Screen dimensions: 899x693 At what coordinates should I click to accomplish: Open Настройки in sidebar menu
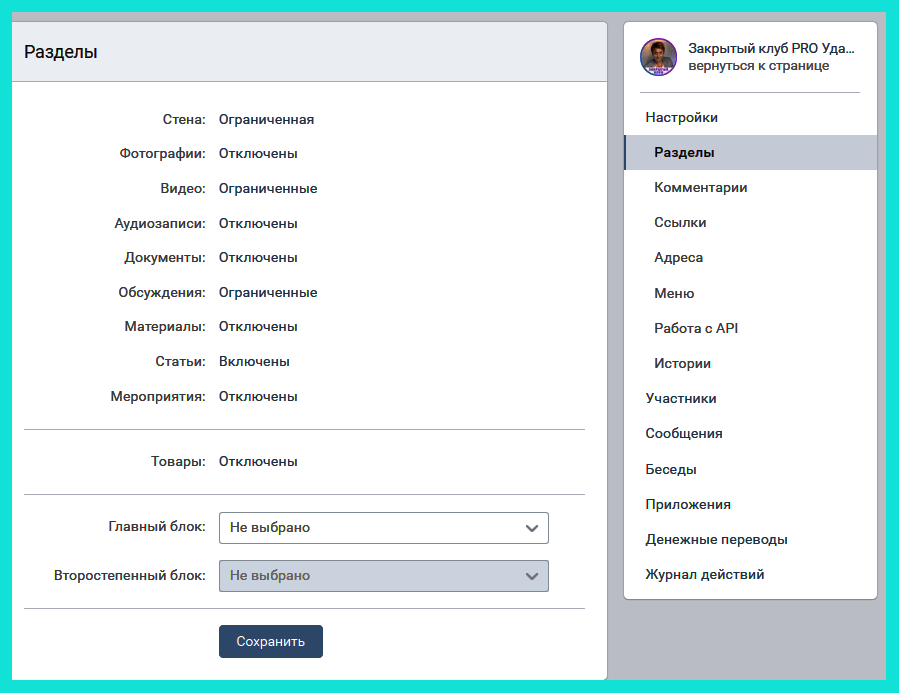pos(682,118)
